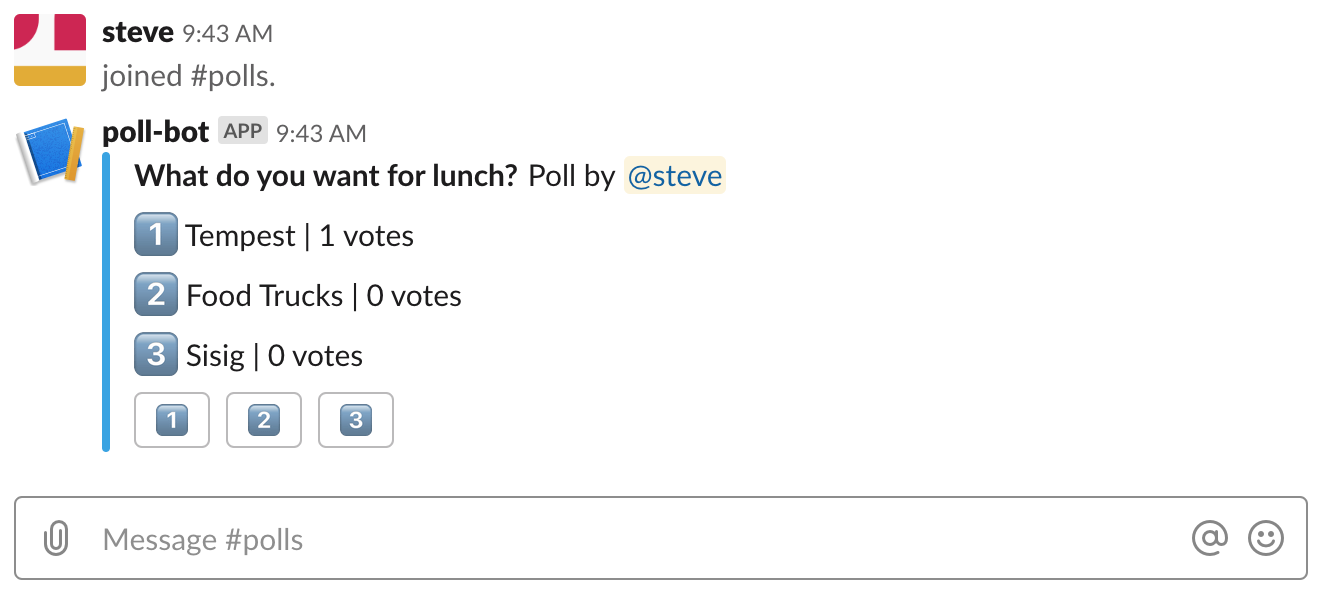Click steve's profile avatar
This screenshot has height=592, width=1320.
50,50
